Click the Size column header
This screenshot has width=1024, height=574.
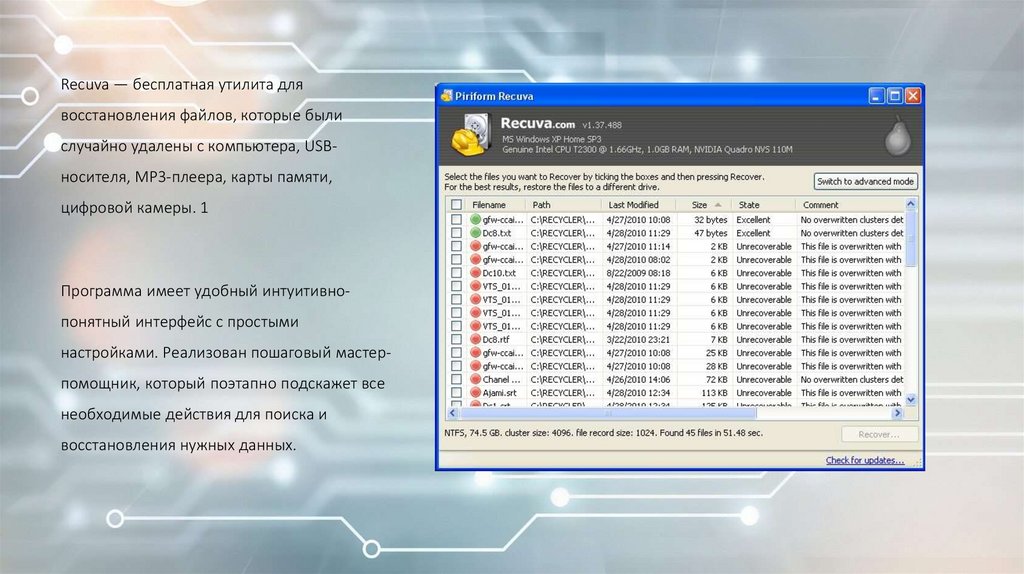click(x=699, y=205)
